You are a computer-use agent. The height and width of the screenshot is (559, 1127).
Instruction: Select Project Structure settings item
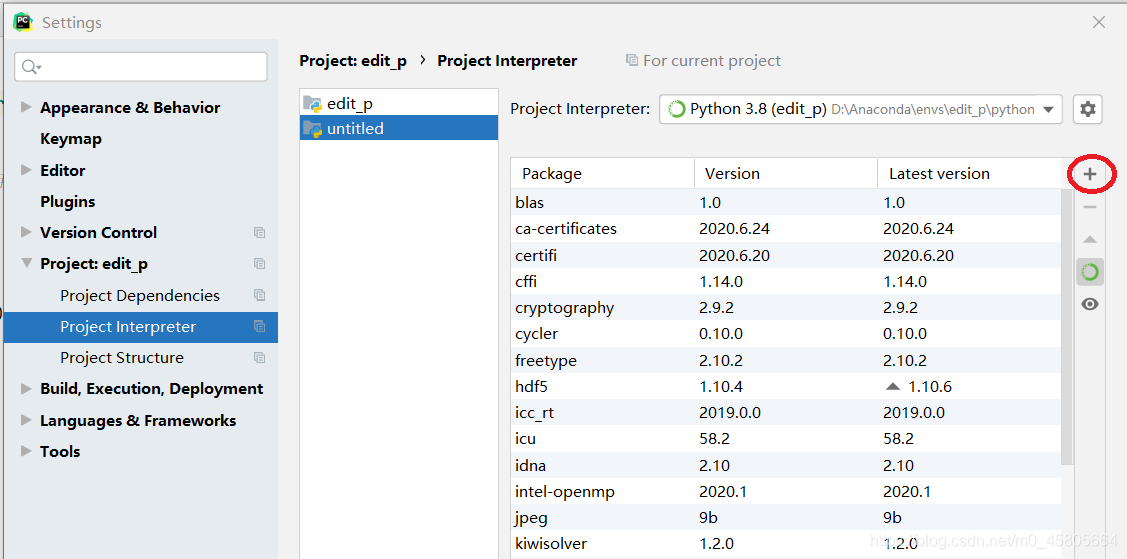[x=122, y=358]
